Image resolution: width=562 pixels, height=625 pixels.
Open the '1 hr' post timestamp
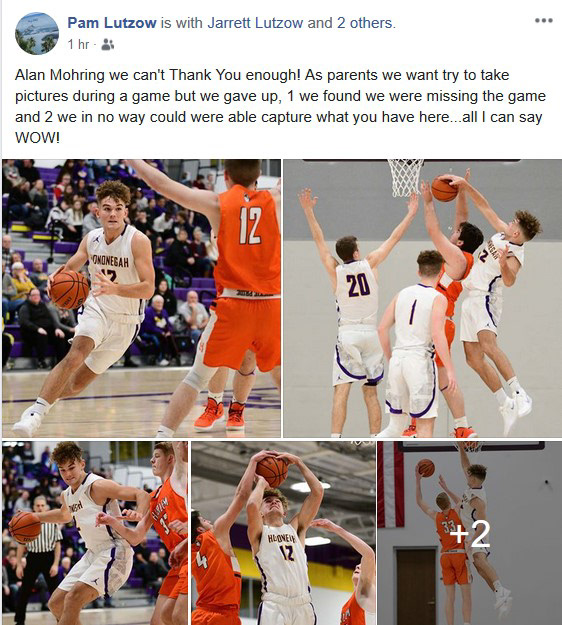pos(78,44)
